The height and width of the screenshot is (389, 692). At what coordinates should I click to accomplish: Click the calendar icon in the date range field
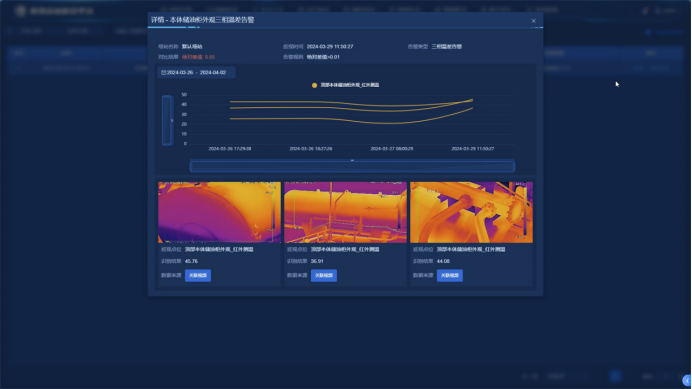point(163,72)
